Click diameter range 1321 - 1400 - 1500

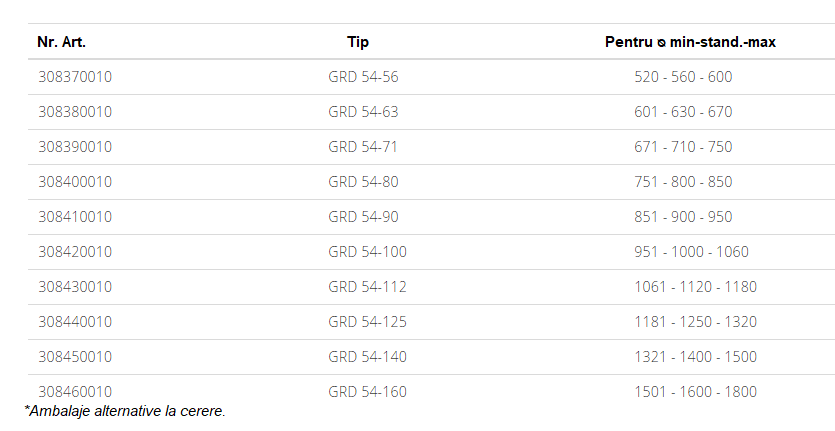[x=695, y=357]
